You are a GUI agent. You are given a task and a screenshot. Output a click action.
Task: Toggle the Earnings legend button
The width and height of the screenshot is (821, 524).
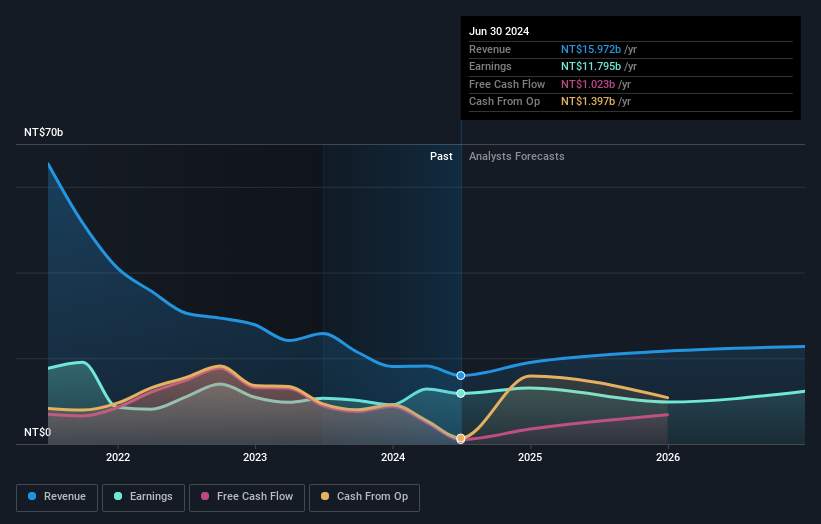pos(143,497)
